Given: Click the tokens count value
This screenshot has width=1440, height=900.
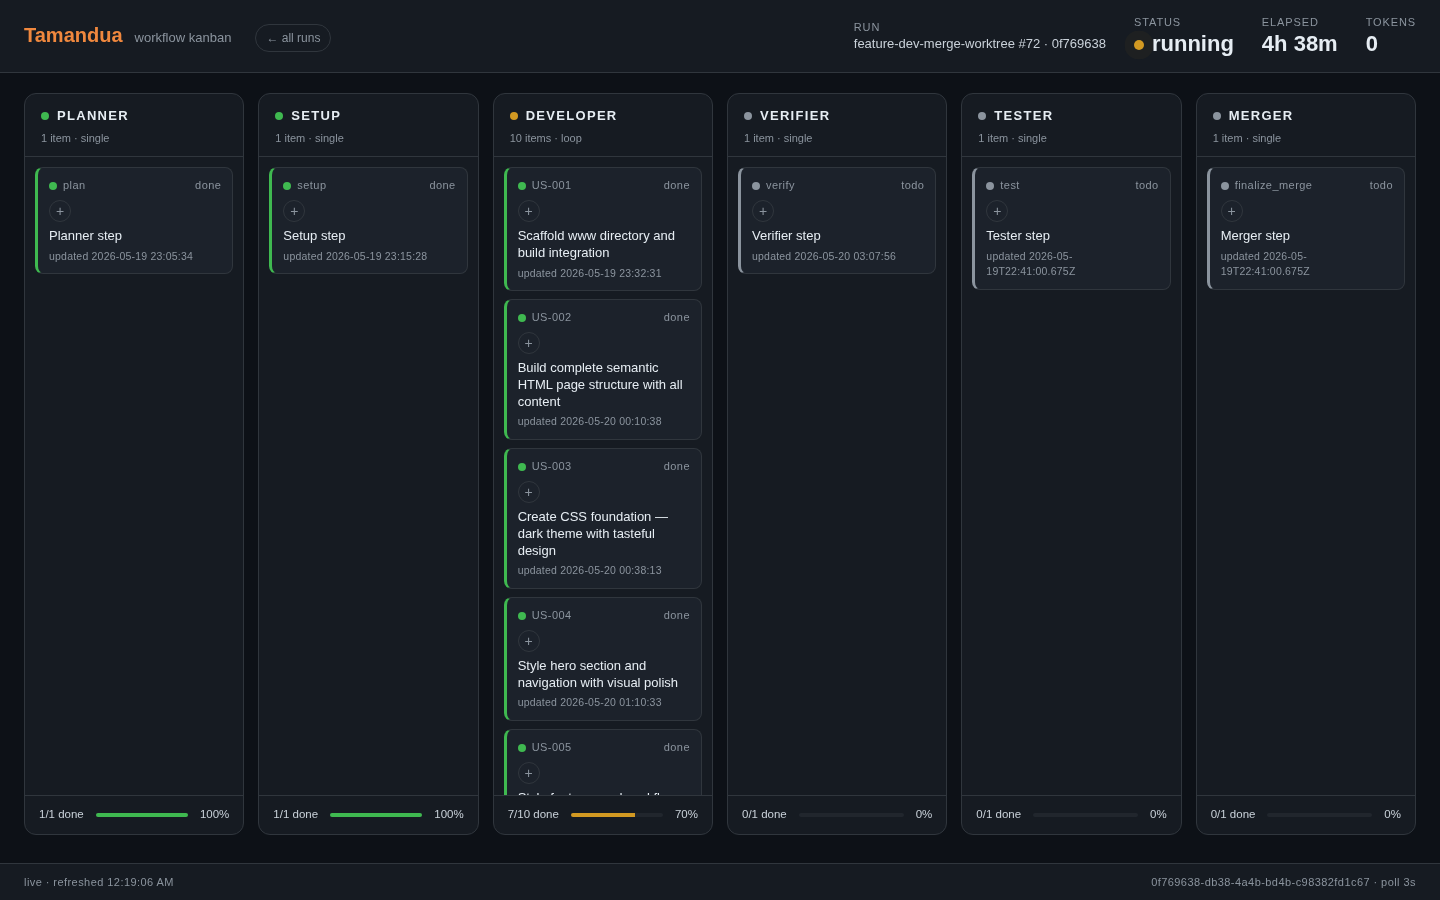Looking at the screenshot, I should click(1372, 44).
